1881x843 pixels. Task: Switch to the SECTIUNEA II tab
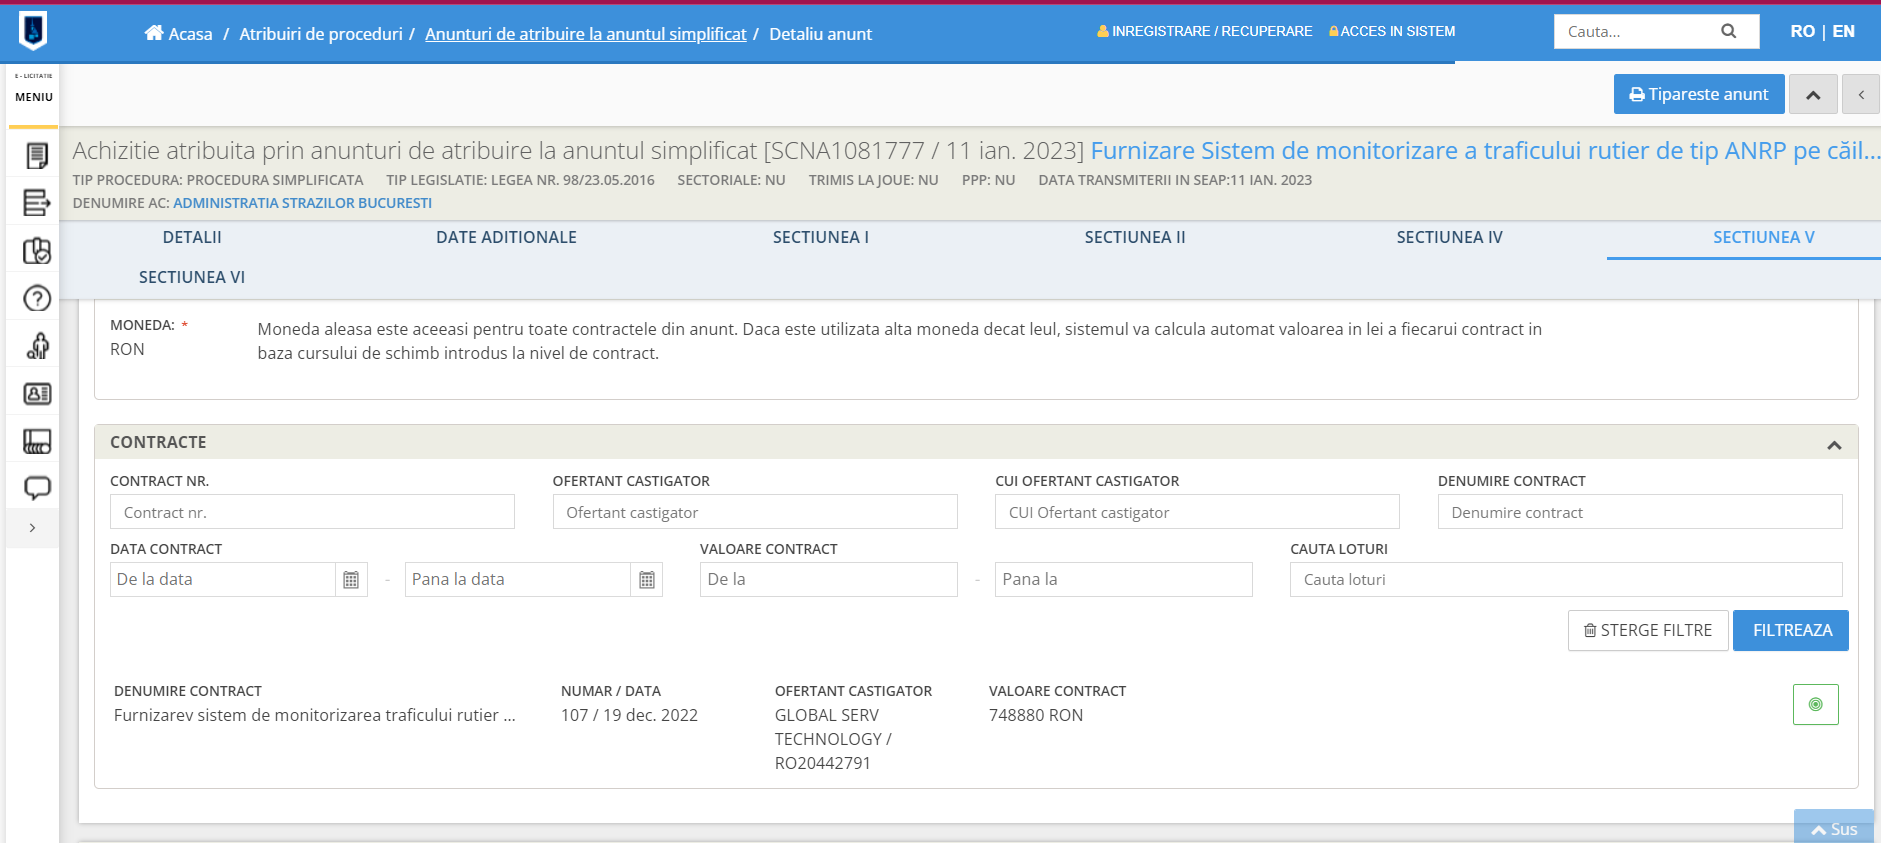click(1134, 238)
